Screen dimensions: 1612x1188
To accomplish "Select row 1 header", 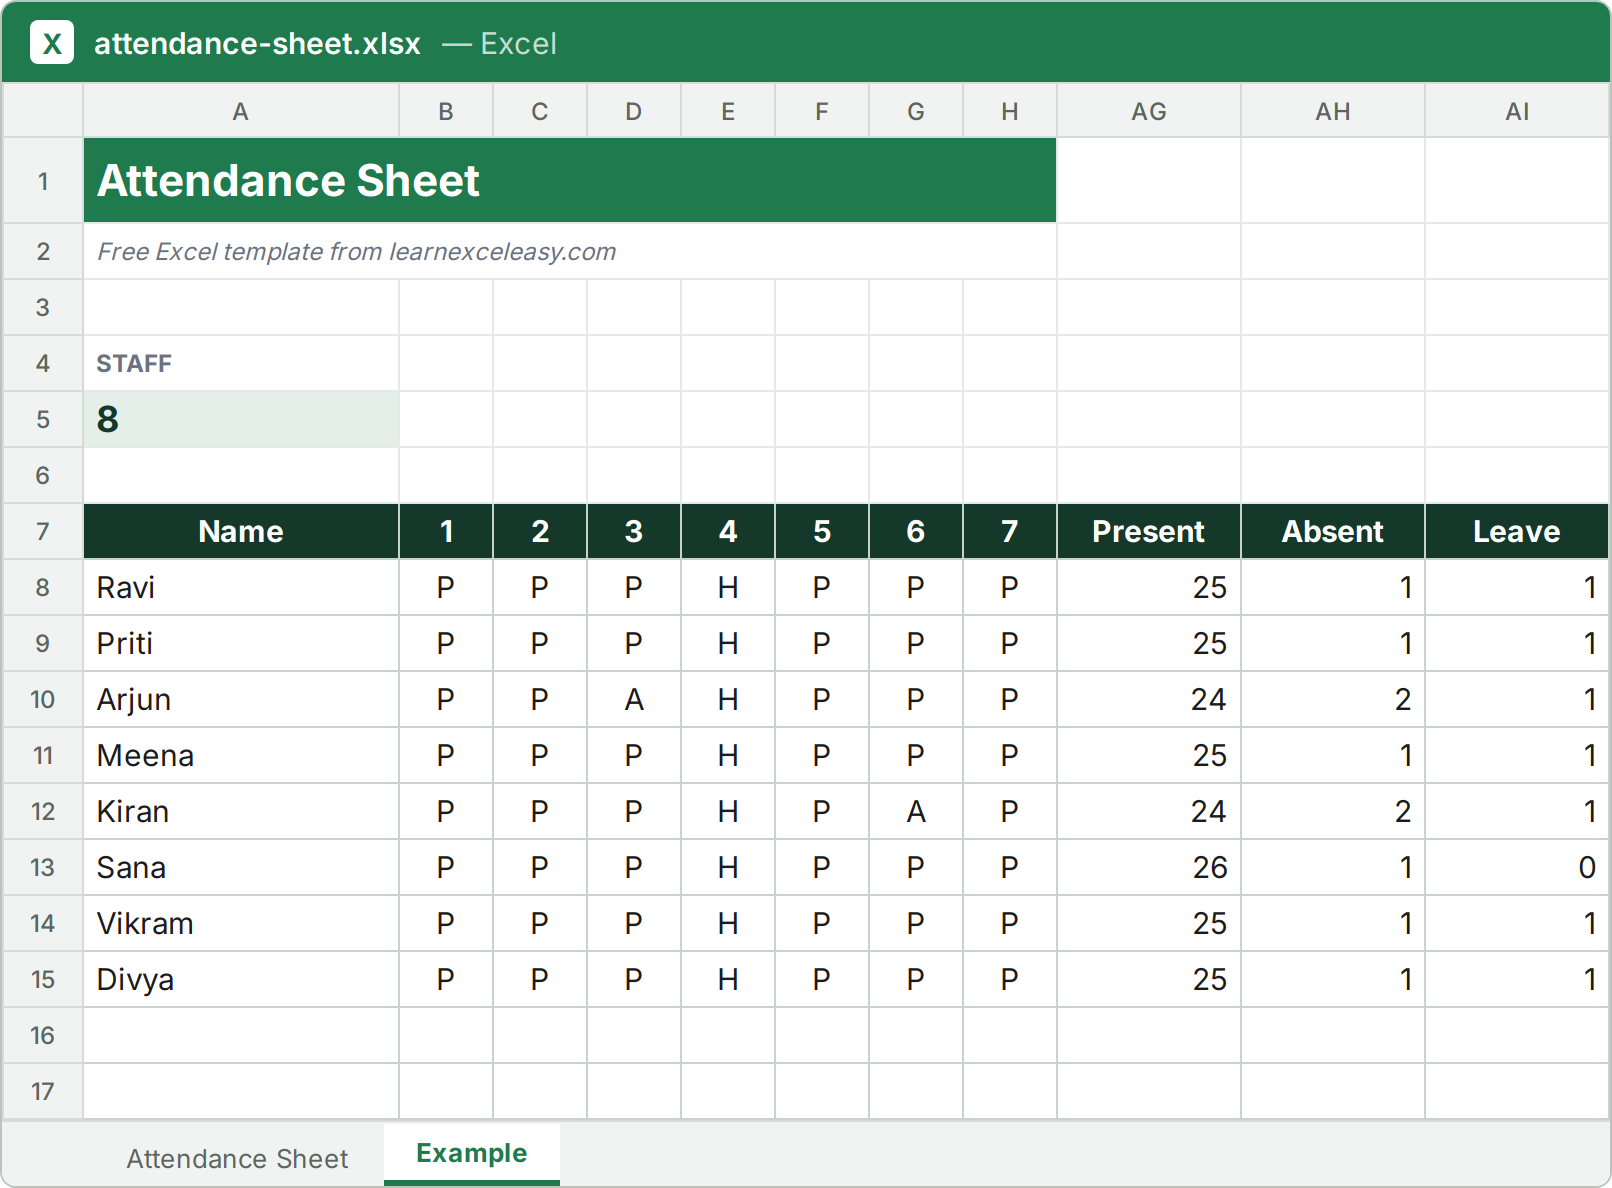I will [43, 181].
